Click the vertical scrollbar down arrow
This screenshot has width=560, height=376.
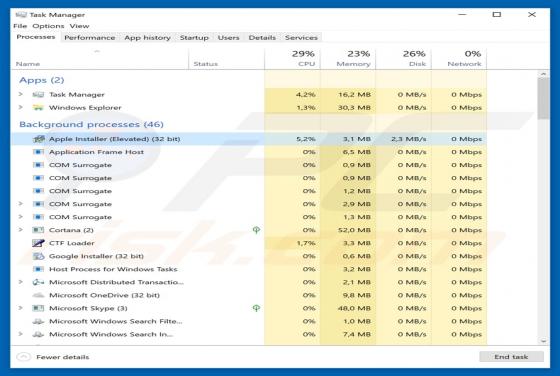(544, 341)
